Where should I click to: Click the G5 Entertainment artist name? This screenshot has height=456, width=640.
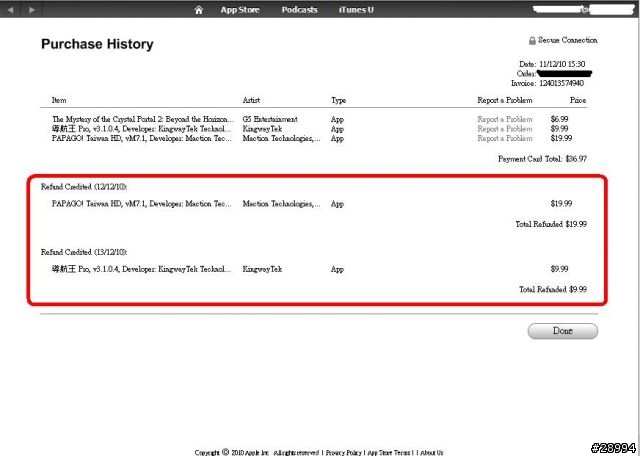pos(270,119)
